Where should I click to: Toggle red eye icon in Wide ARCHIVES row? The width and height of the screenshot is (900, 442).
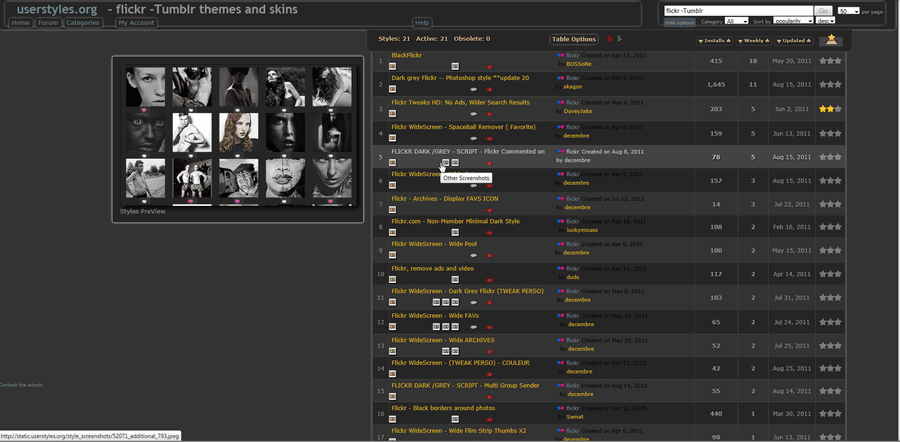point(490,352)
